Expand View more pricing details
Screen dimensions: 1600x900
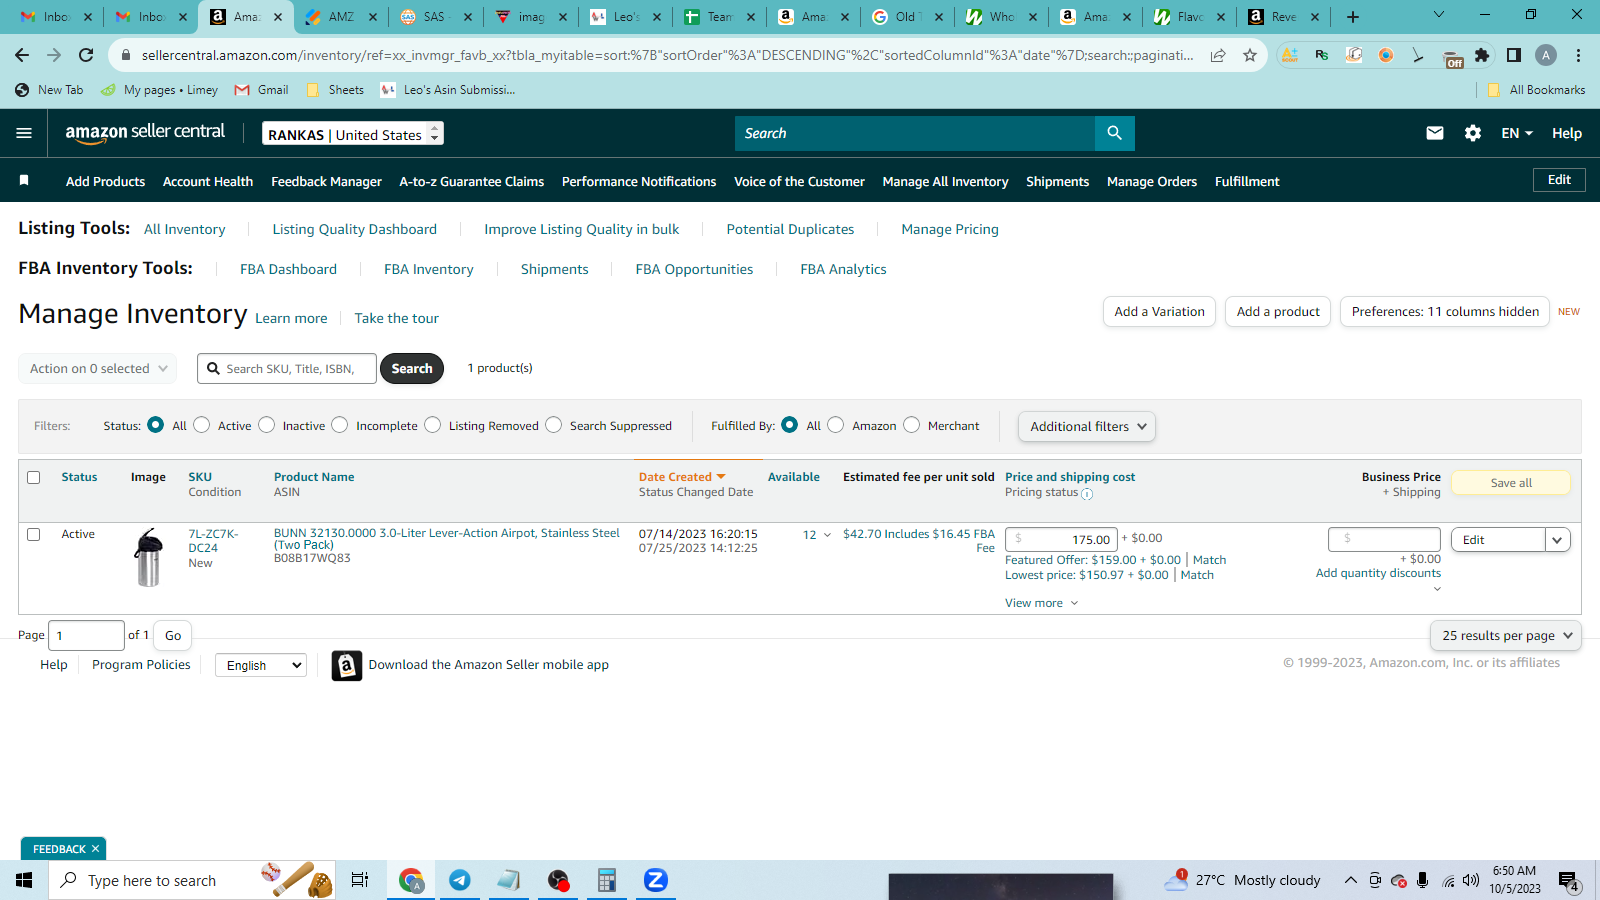coord(1042,603)
